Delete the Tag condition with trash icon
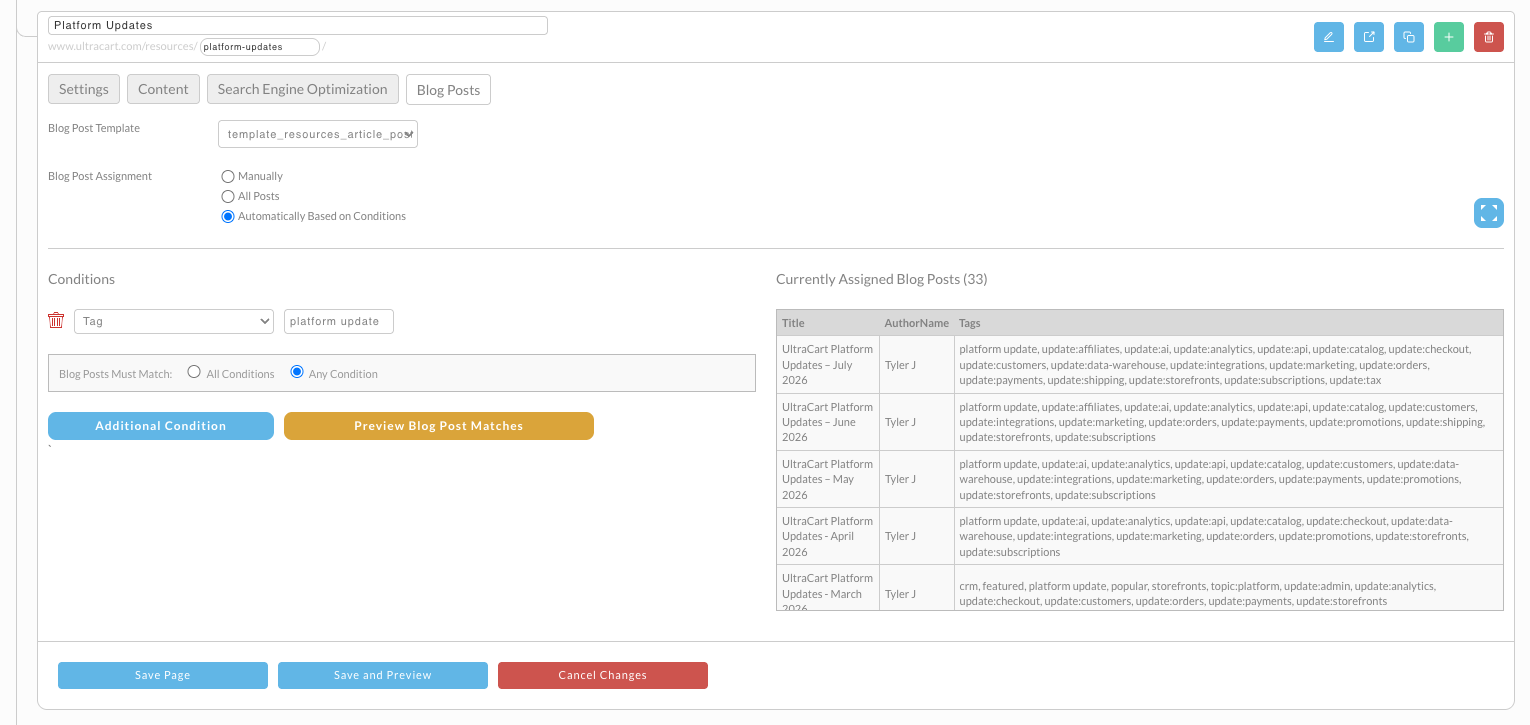The width and height of the screenshot is (1530, 725). (x=56, y=320)
